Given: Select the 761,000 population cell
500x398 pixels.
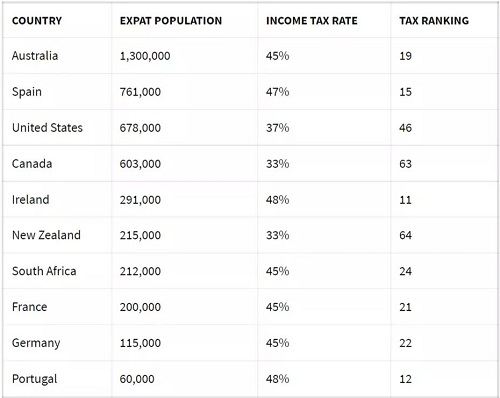Looking at the screenshot, I should pos(140,92).
